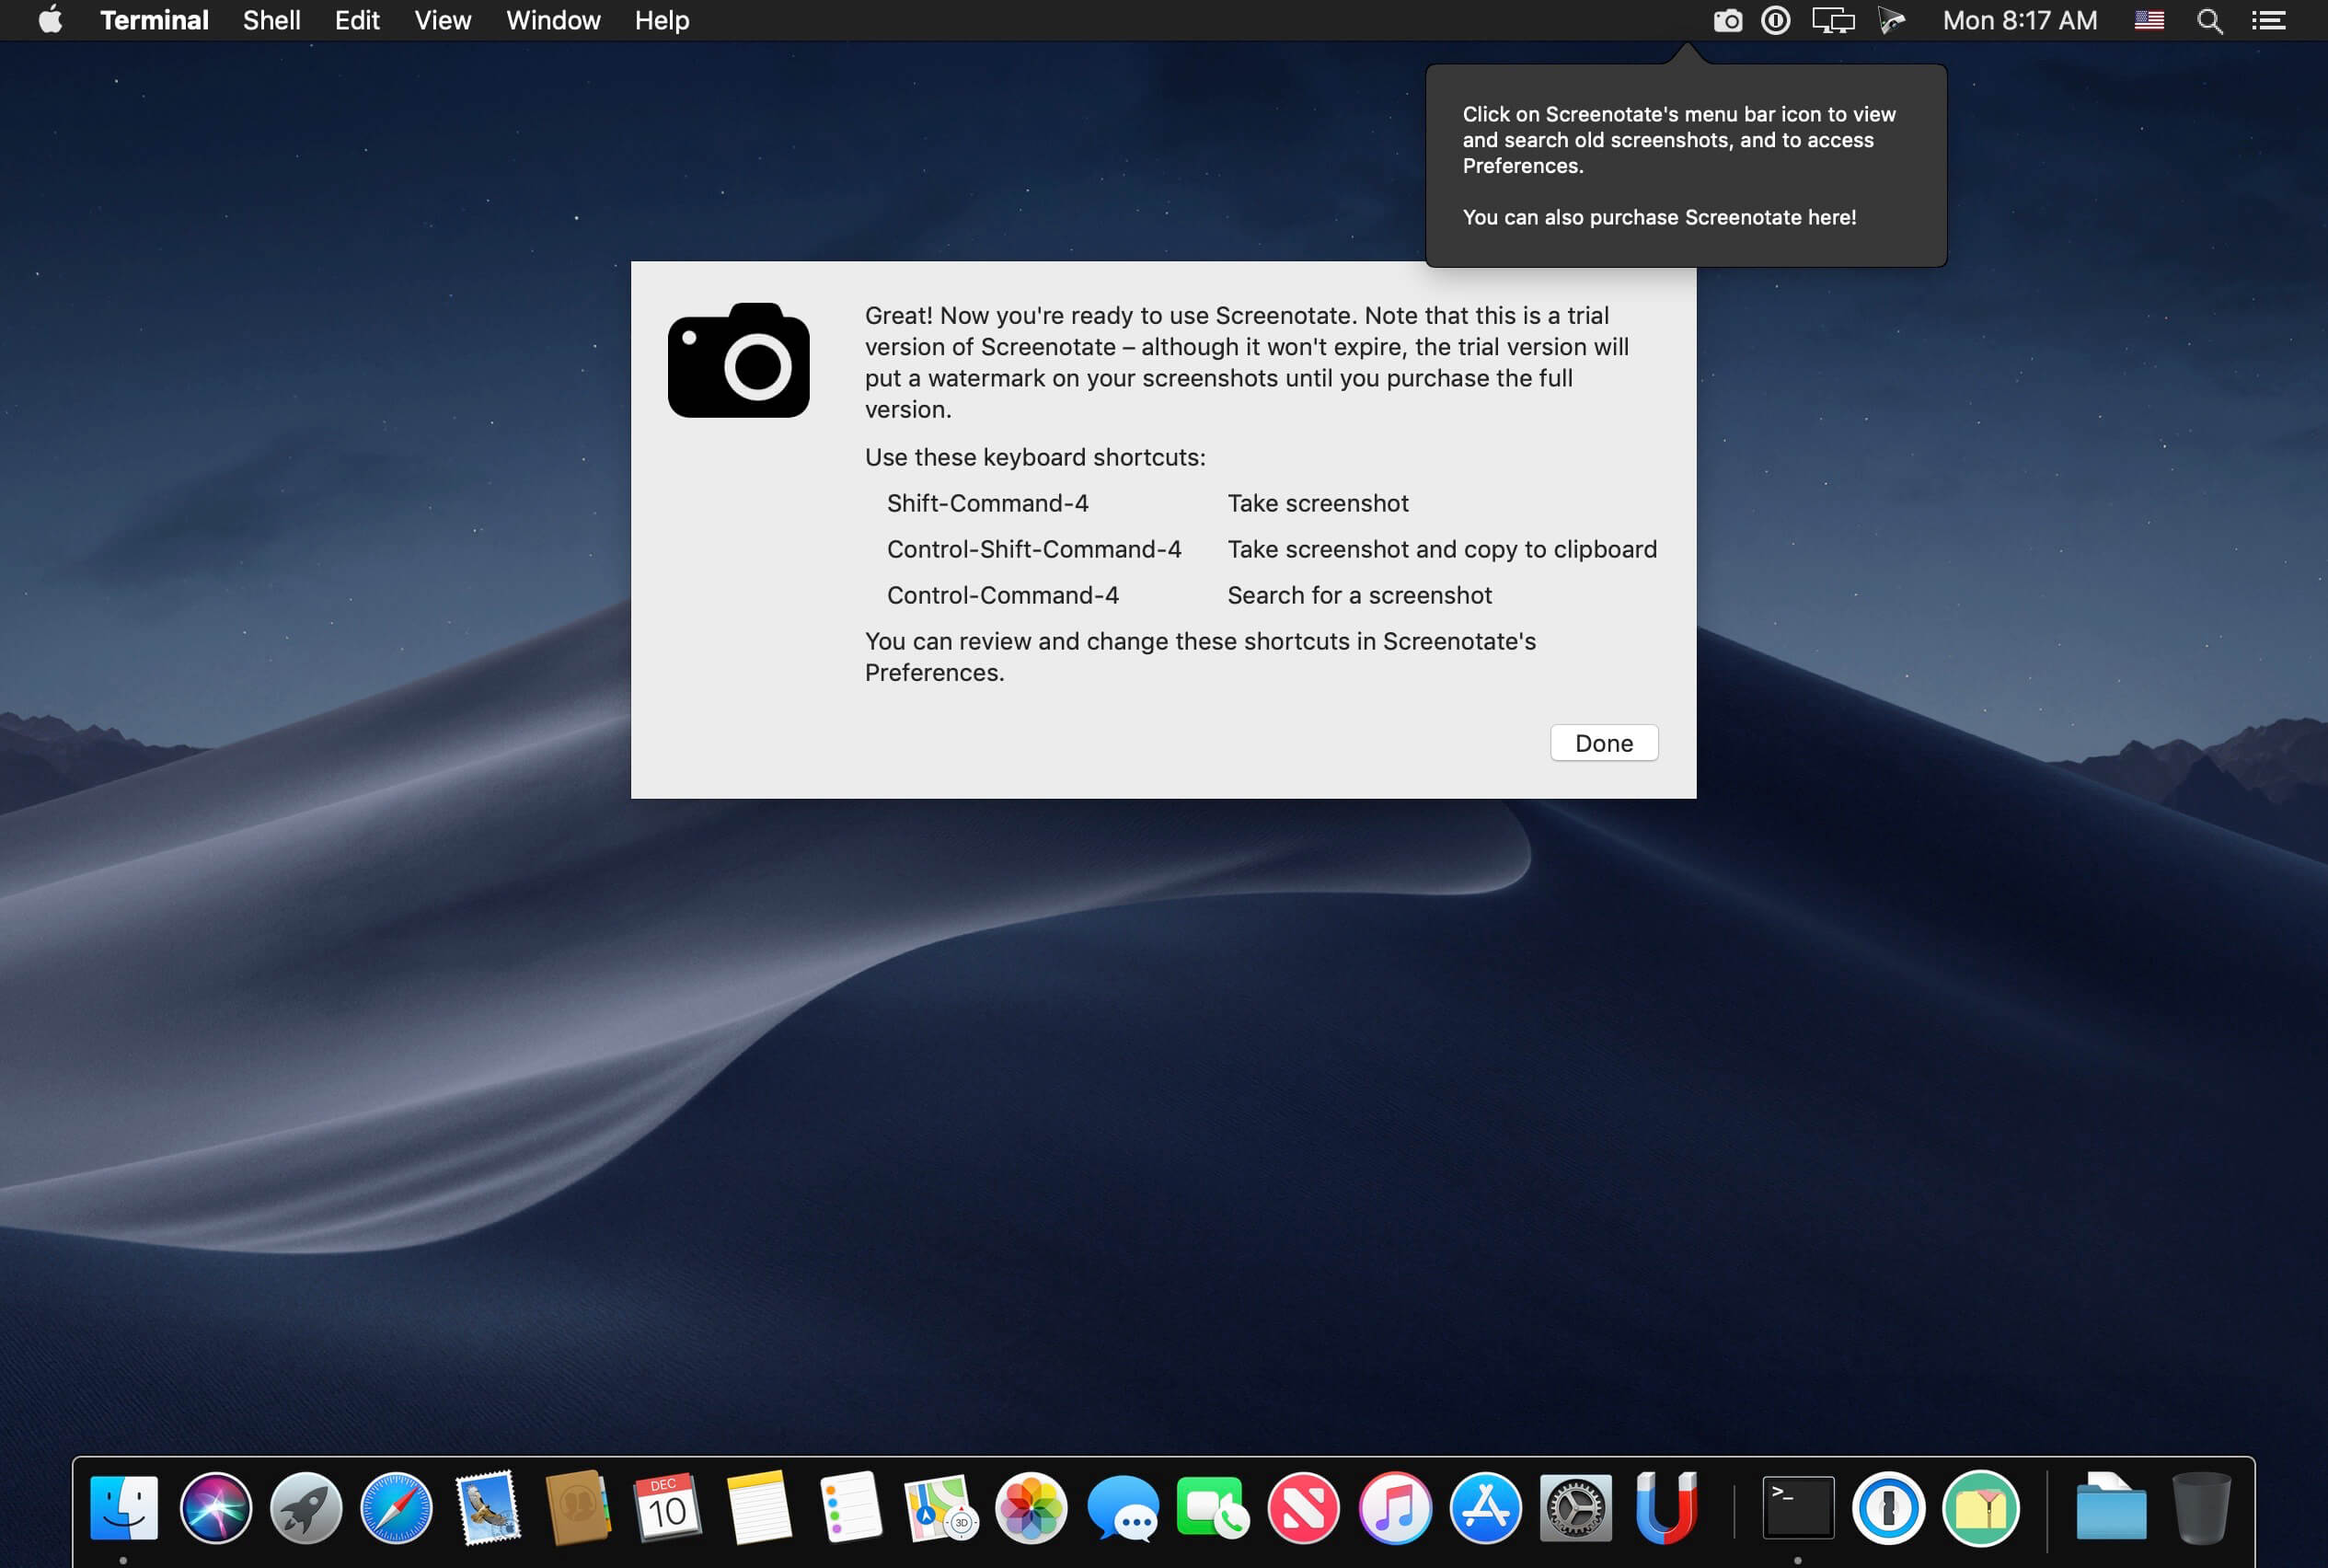Screen dimensions: 2328x1568
Task: Open the Terminal dock icon
Action: [x=1797, y=1507]
